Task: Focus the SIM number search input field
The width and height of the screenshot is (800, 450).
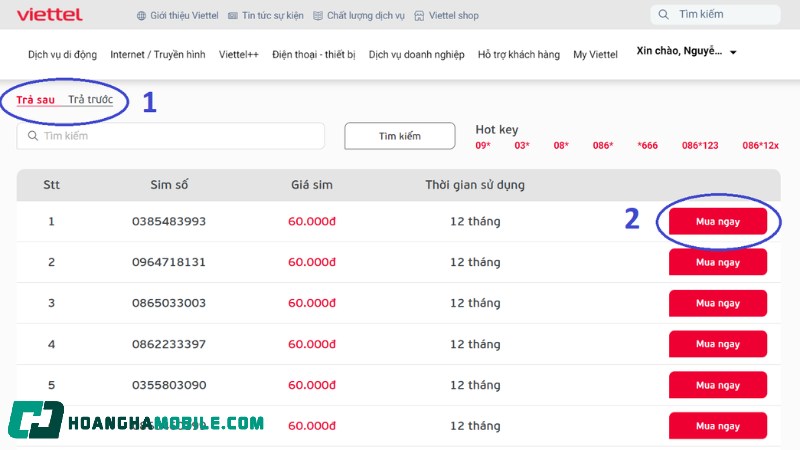Action: 180,136
